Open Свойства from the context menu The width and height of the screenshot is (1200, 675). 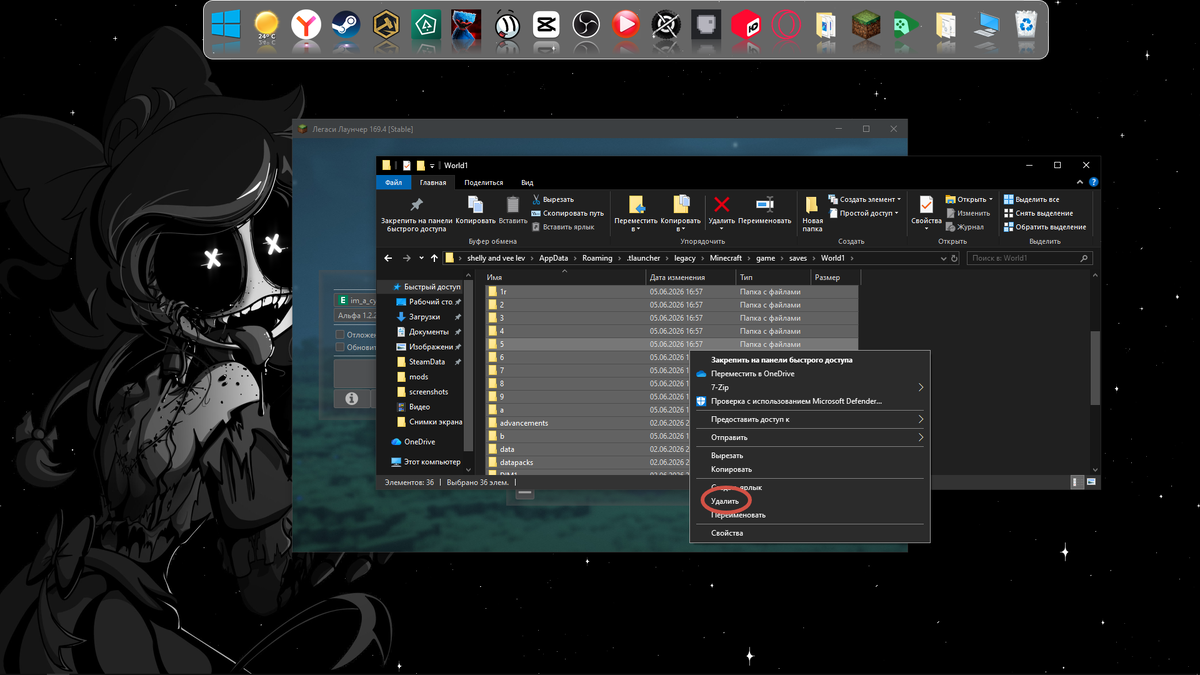pos(727,533)
